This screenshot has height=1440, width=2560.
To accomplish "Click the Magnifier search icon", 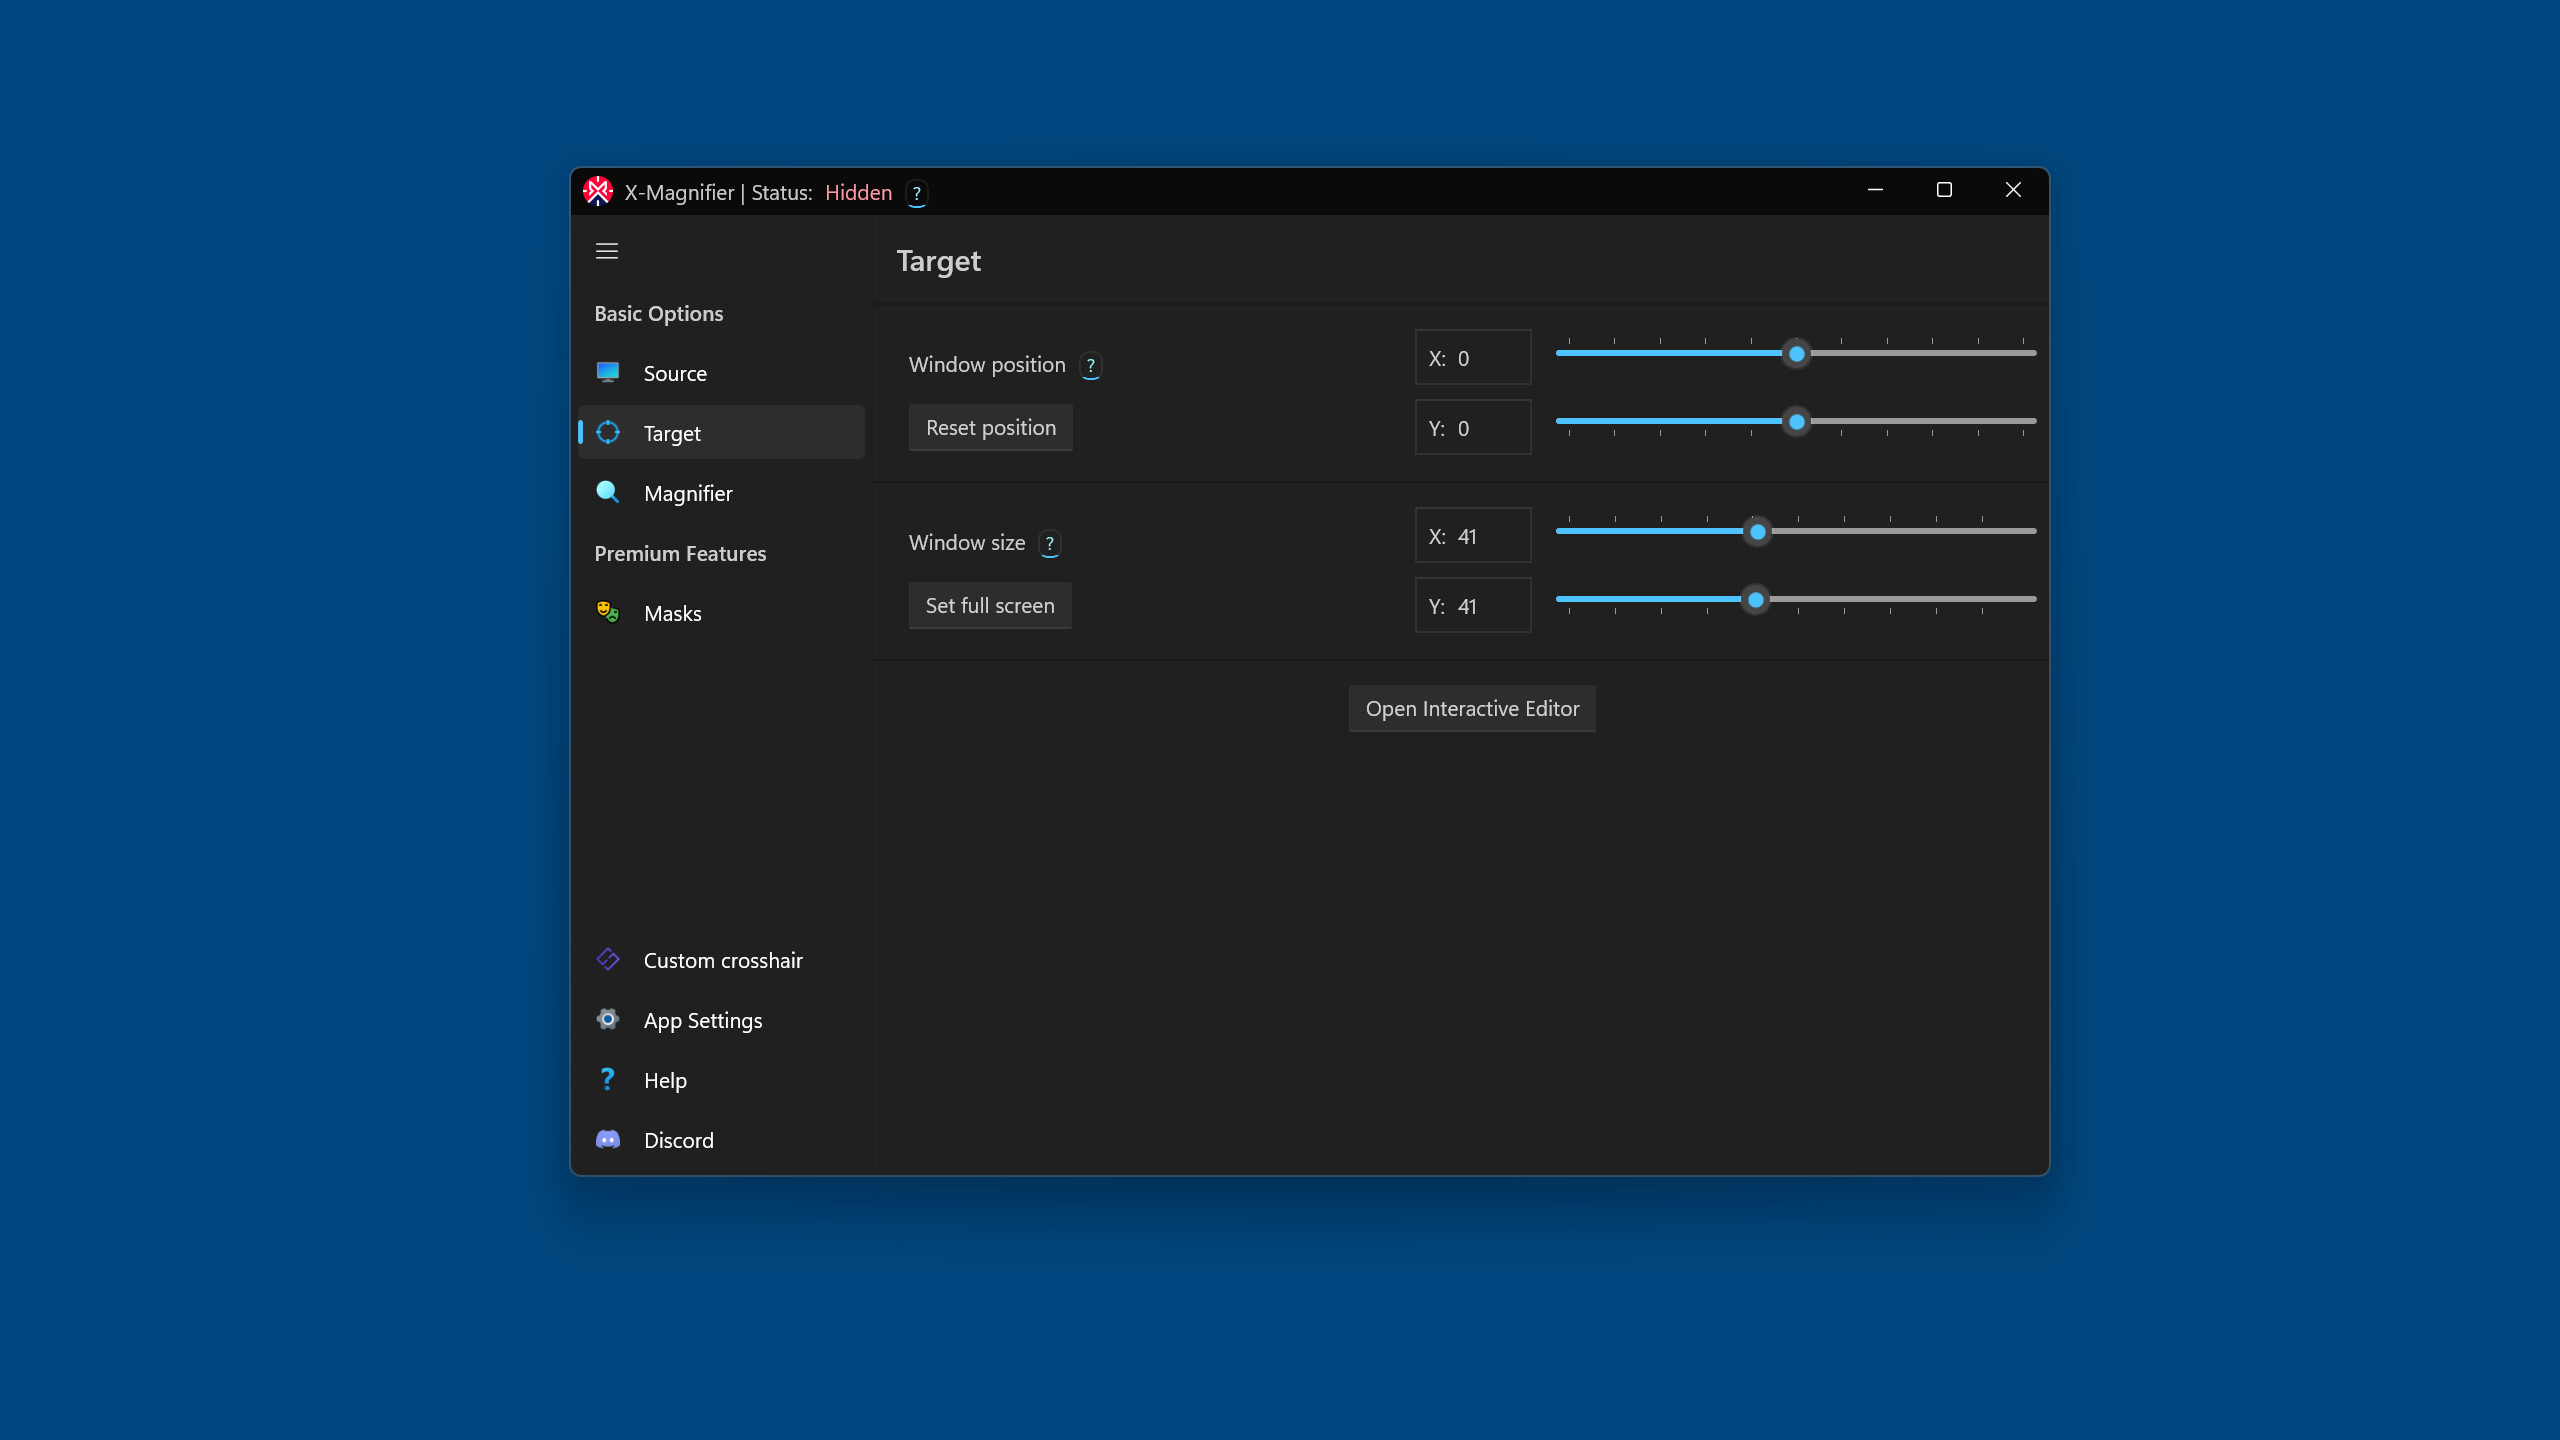I will [x=608, y=492].
